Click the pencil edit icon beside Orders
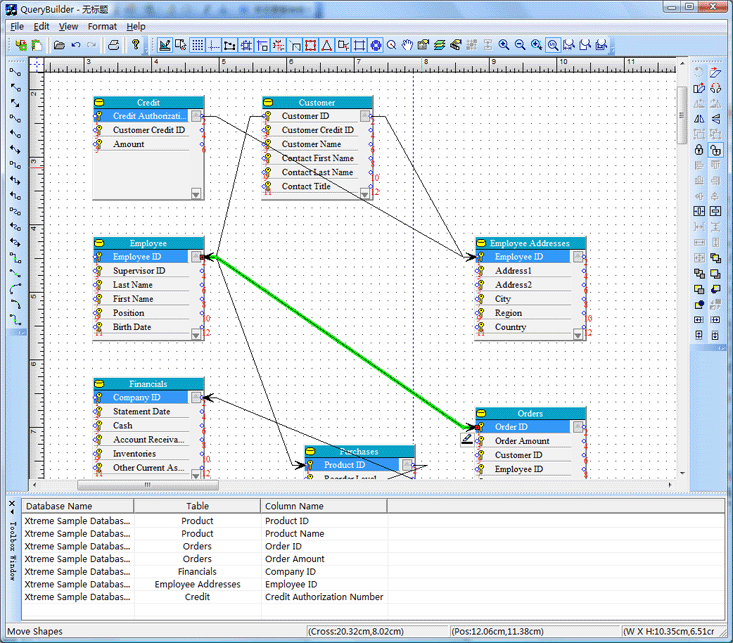The width and height of the screenshot is (733, 643). click(x=467, y=439)
